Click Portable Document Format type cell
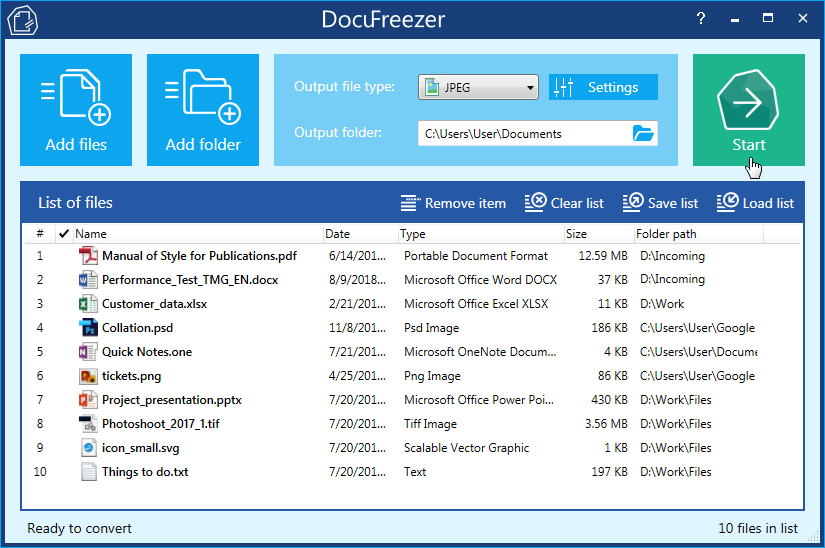Viewport: 825px width, 548px height. click(476, 256)
